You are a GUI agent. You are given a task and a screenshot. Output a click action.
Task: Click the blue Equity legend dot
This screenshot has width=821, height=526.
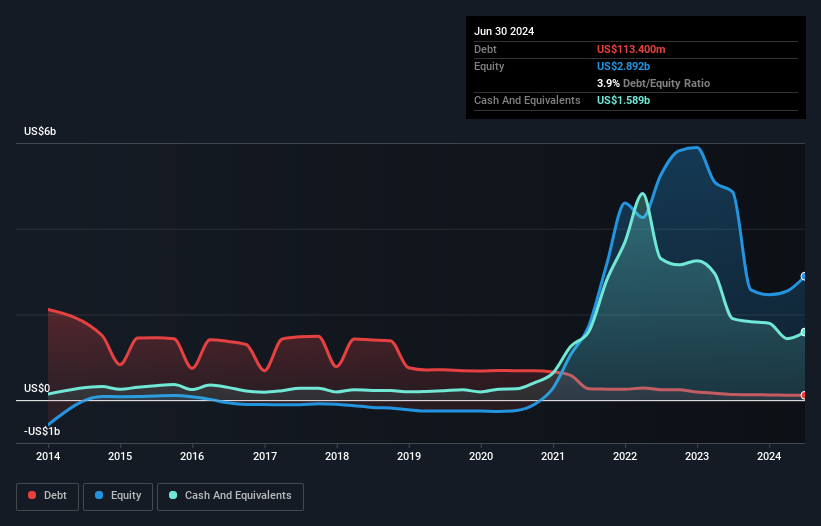pos(99,495)
